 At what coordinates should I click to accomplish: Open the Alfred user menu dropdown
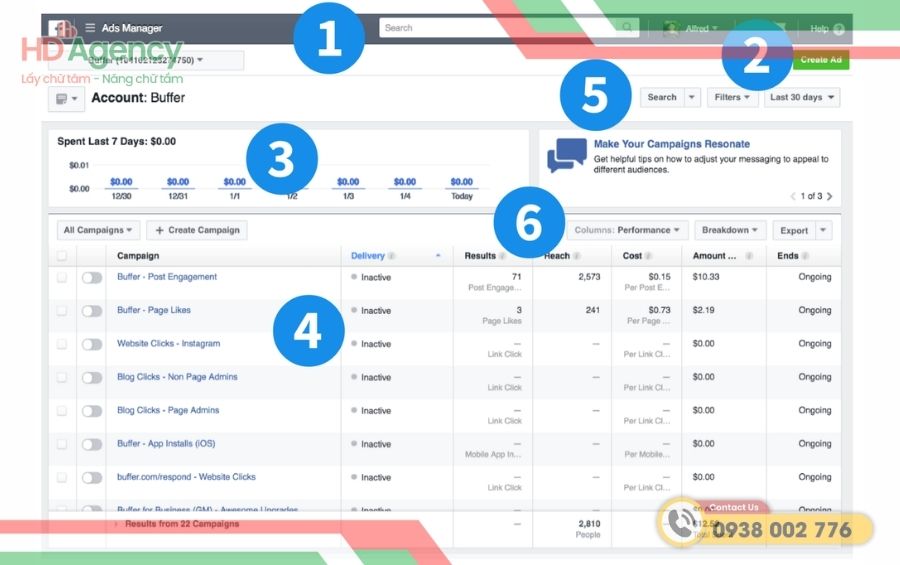click(692, 28)
